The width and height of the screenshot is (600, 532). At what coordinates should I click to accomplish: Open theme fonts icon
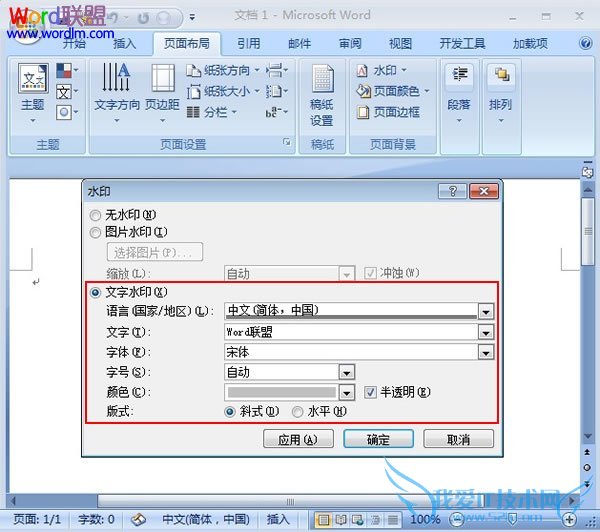[x=67, y=92]
